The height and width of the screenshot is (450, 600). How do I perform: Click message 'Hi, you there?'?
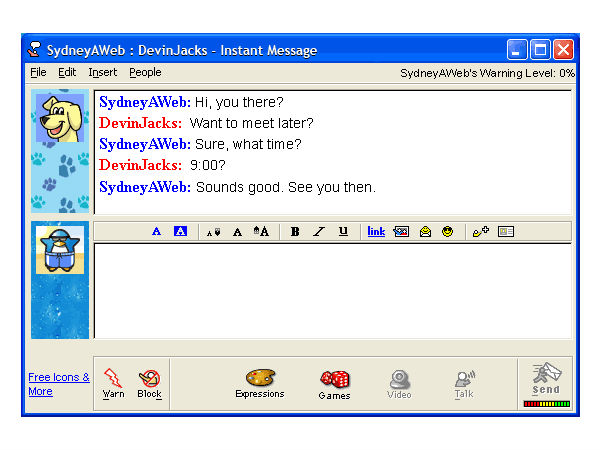[x=239, y=102]
